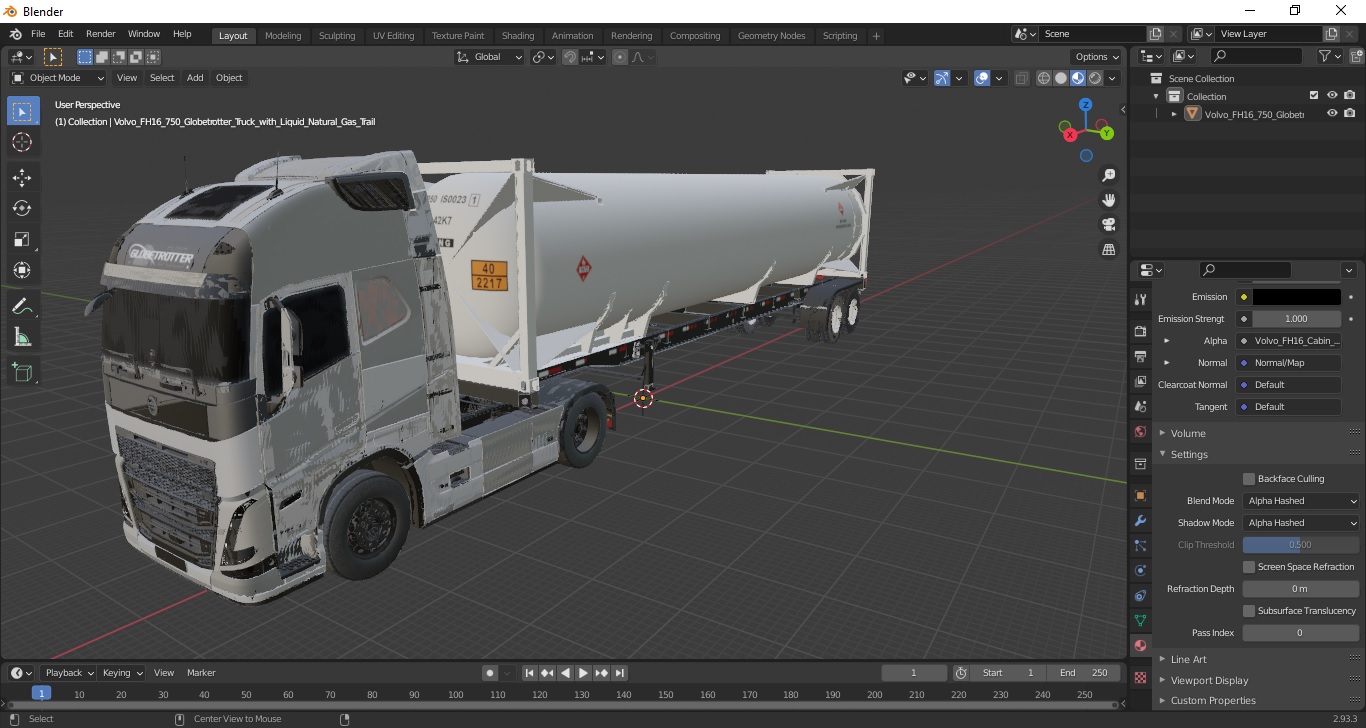Open Physics properties tab
This screenshot has height=728, width=1366.
1140,571
